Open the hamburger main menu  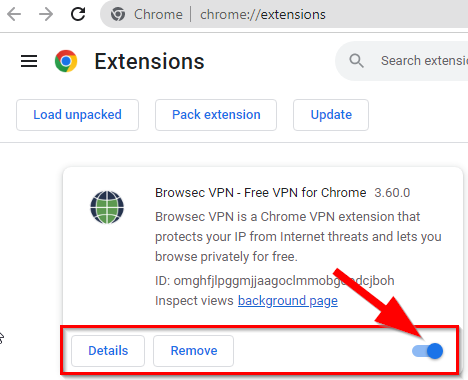pyautogui.click(x=29, y=61)
